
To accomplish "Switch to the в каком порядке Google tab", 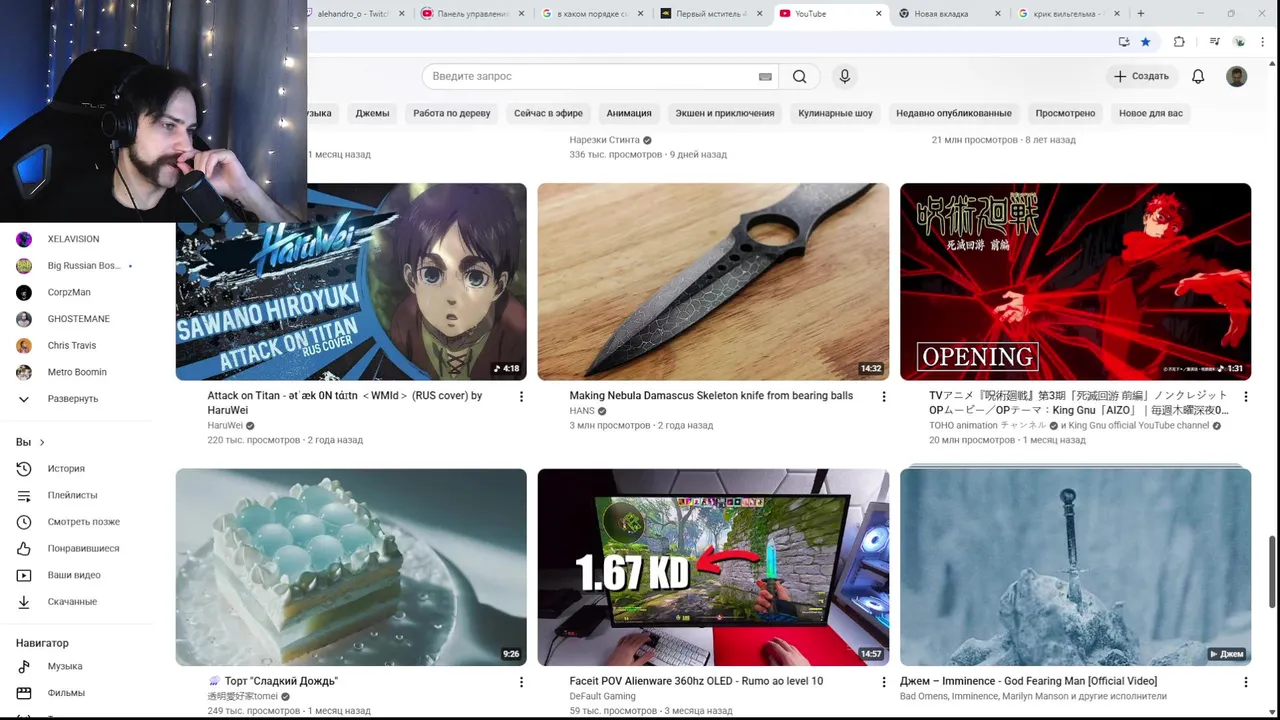I will pos(591,14).
